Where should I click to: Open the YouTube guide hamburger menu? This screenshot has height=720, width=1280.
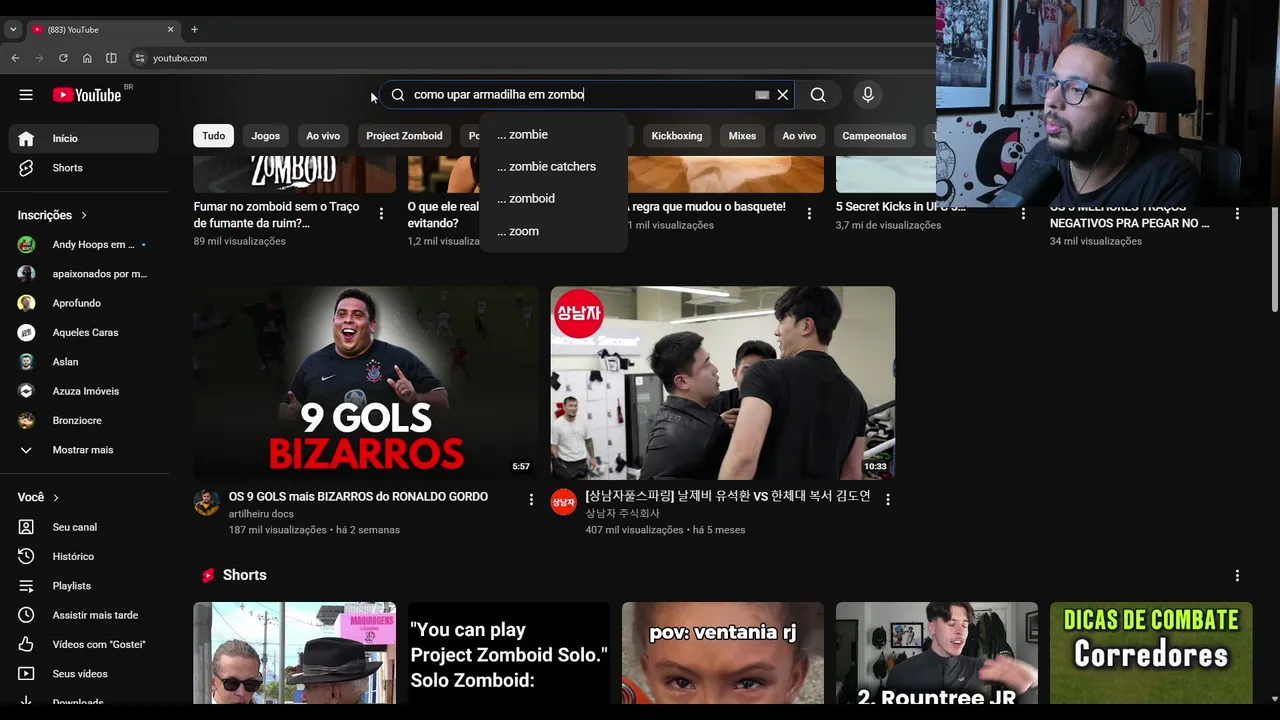tap(26, 95)
